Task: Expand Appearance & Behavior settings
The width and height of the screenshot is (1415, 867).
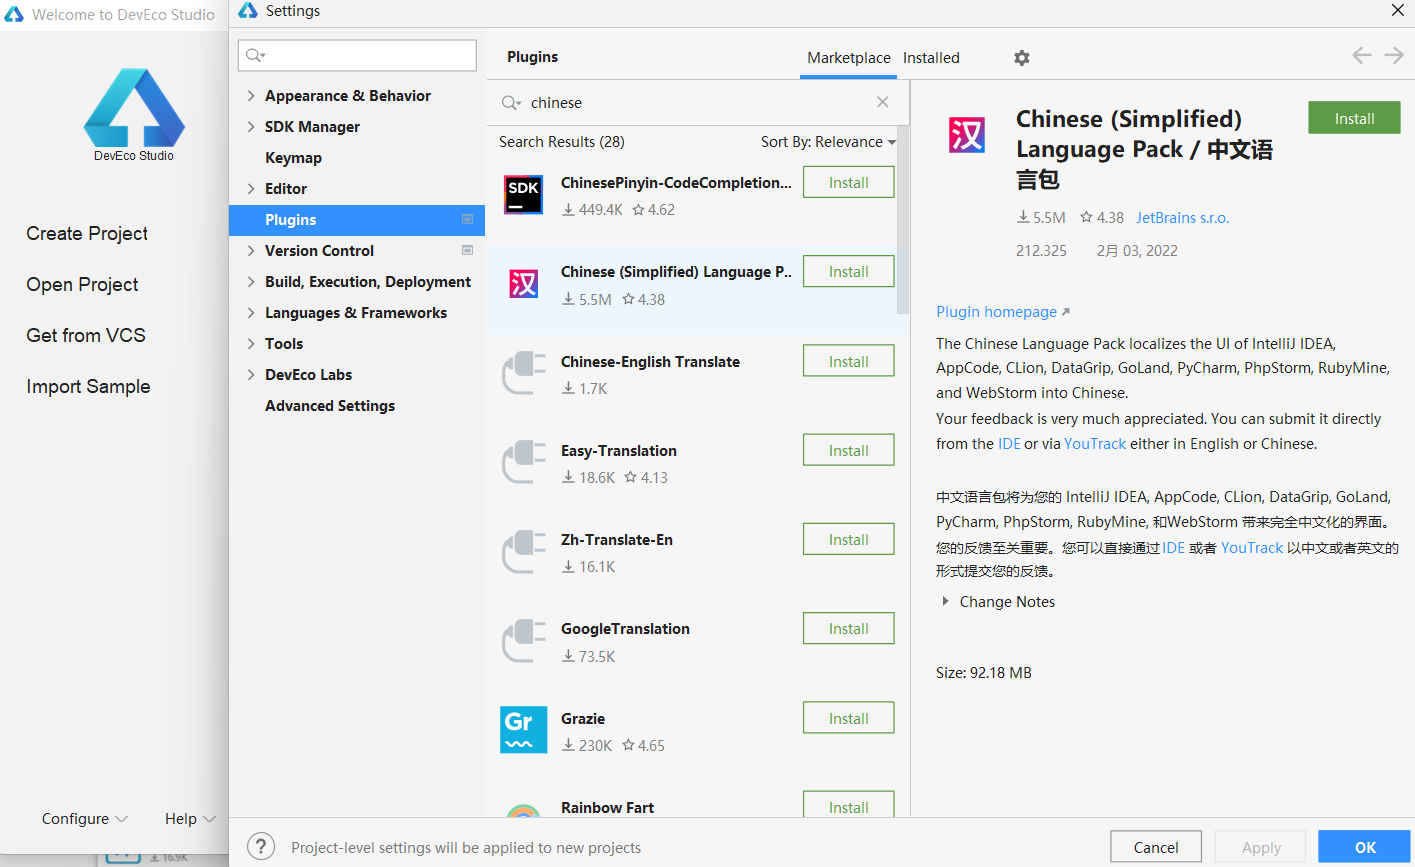Action: click(251, 96)
